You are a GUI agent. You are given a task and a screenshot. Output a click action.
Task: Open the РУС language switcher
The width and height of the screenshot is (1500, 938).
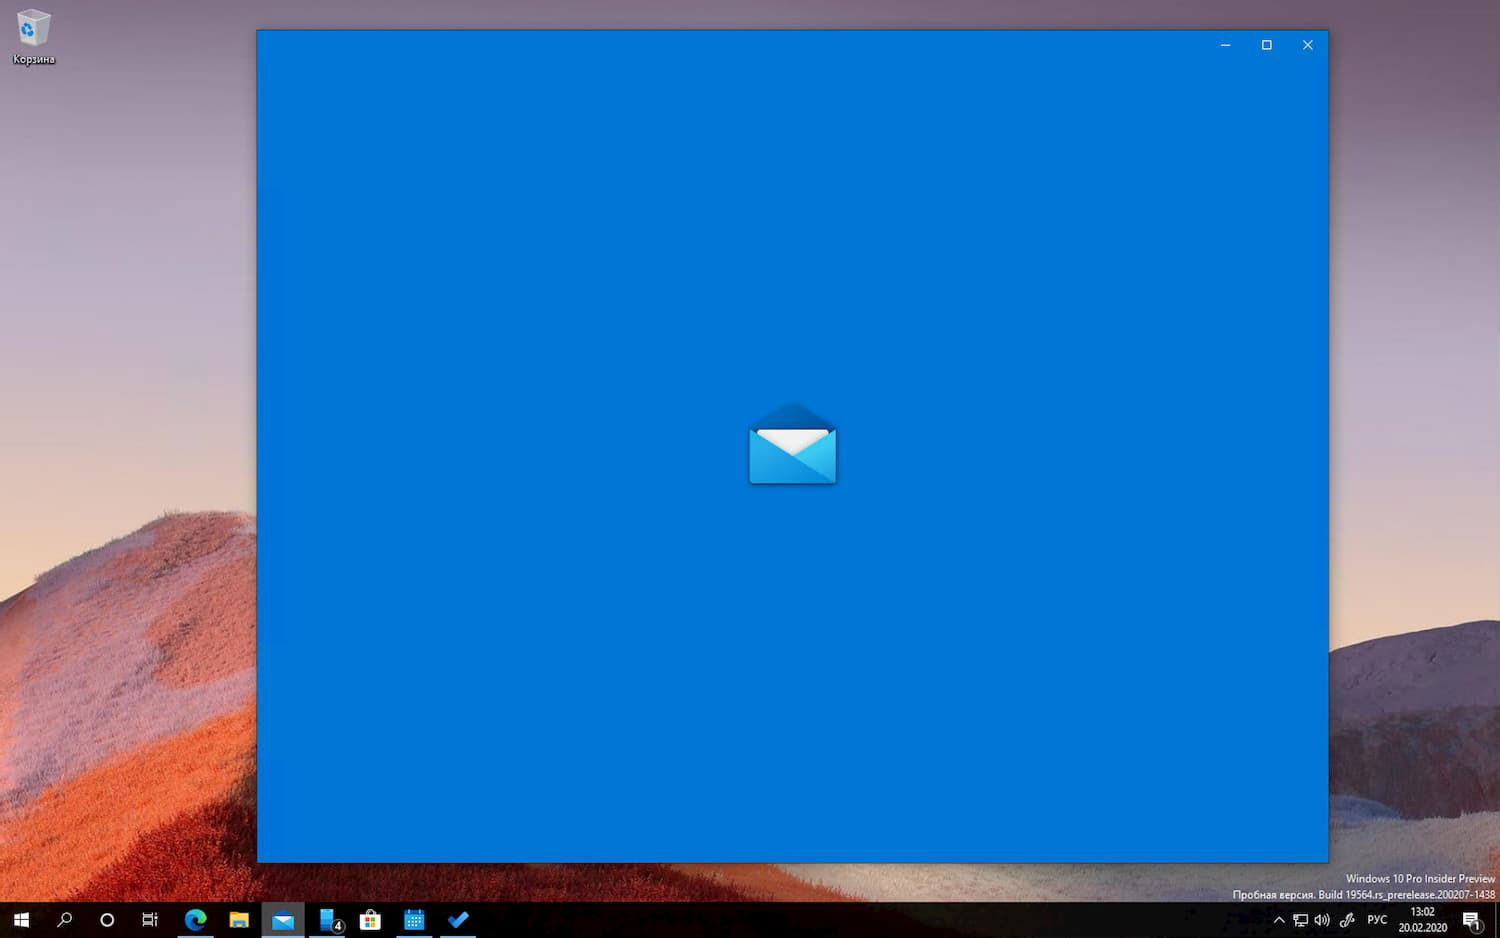1377,920
